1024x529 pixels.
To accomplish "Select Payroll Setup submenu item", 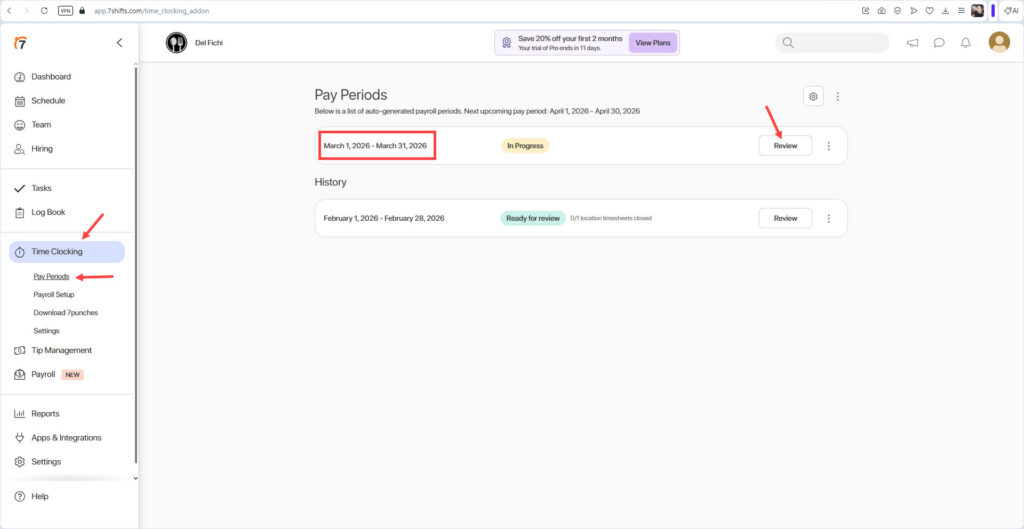I will [x=54, y=295].
